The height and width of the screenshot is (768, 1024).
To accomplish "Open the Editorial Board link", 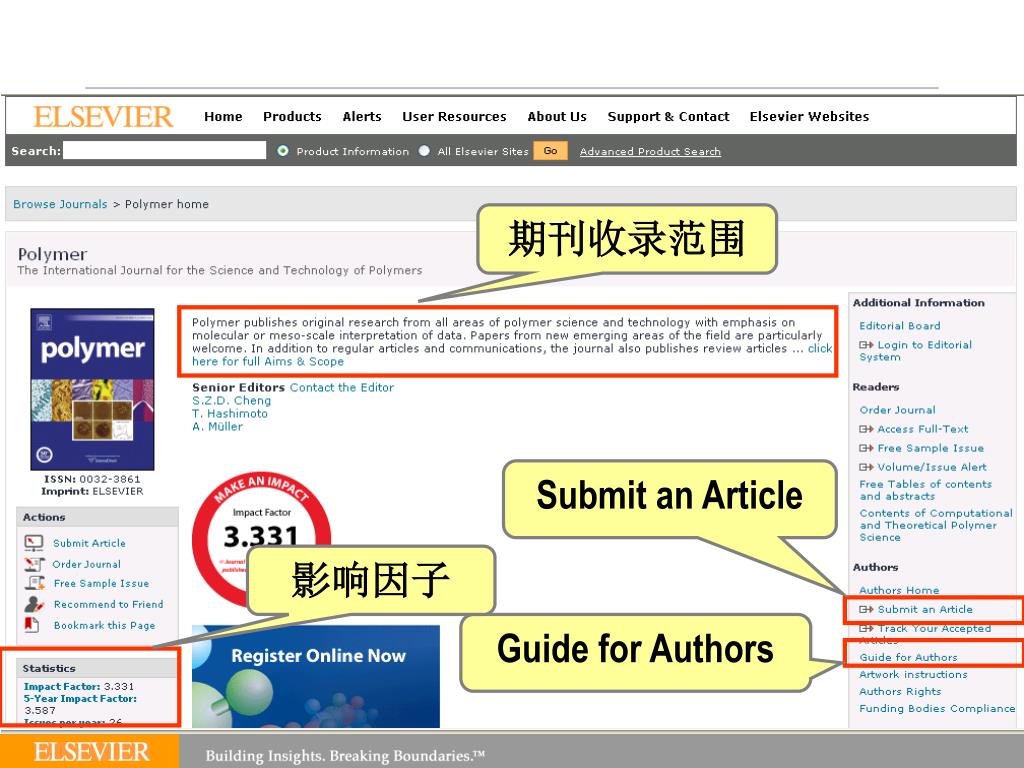I will tap(900, 326).
